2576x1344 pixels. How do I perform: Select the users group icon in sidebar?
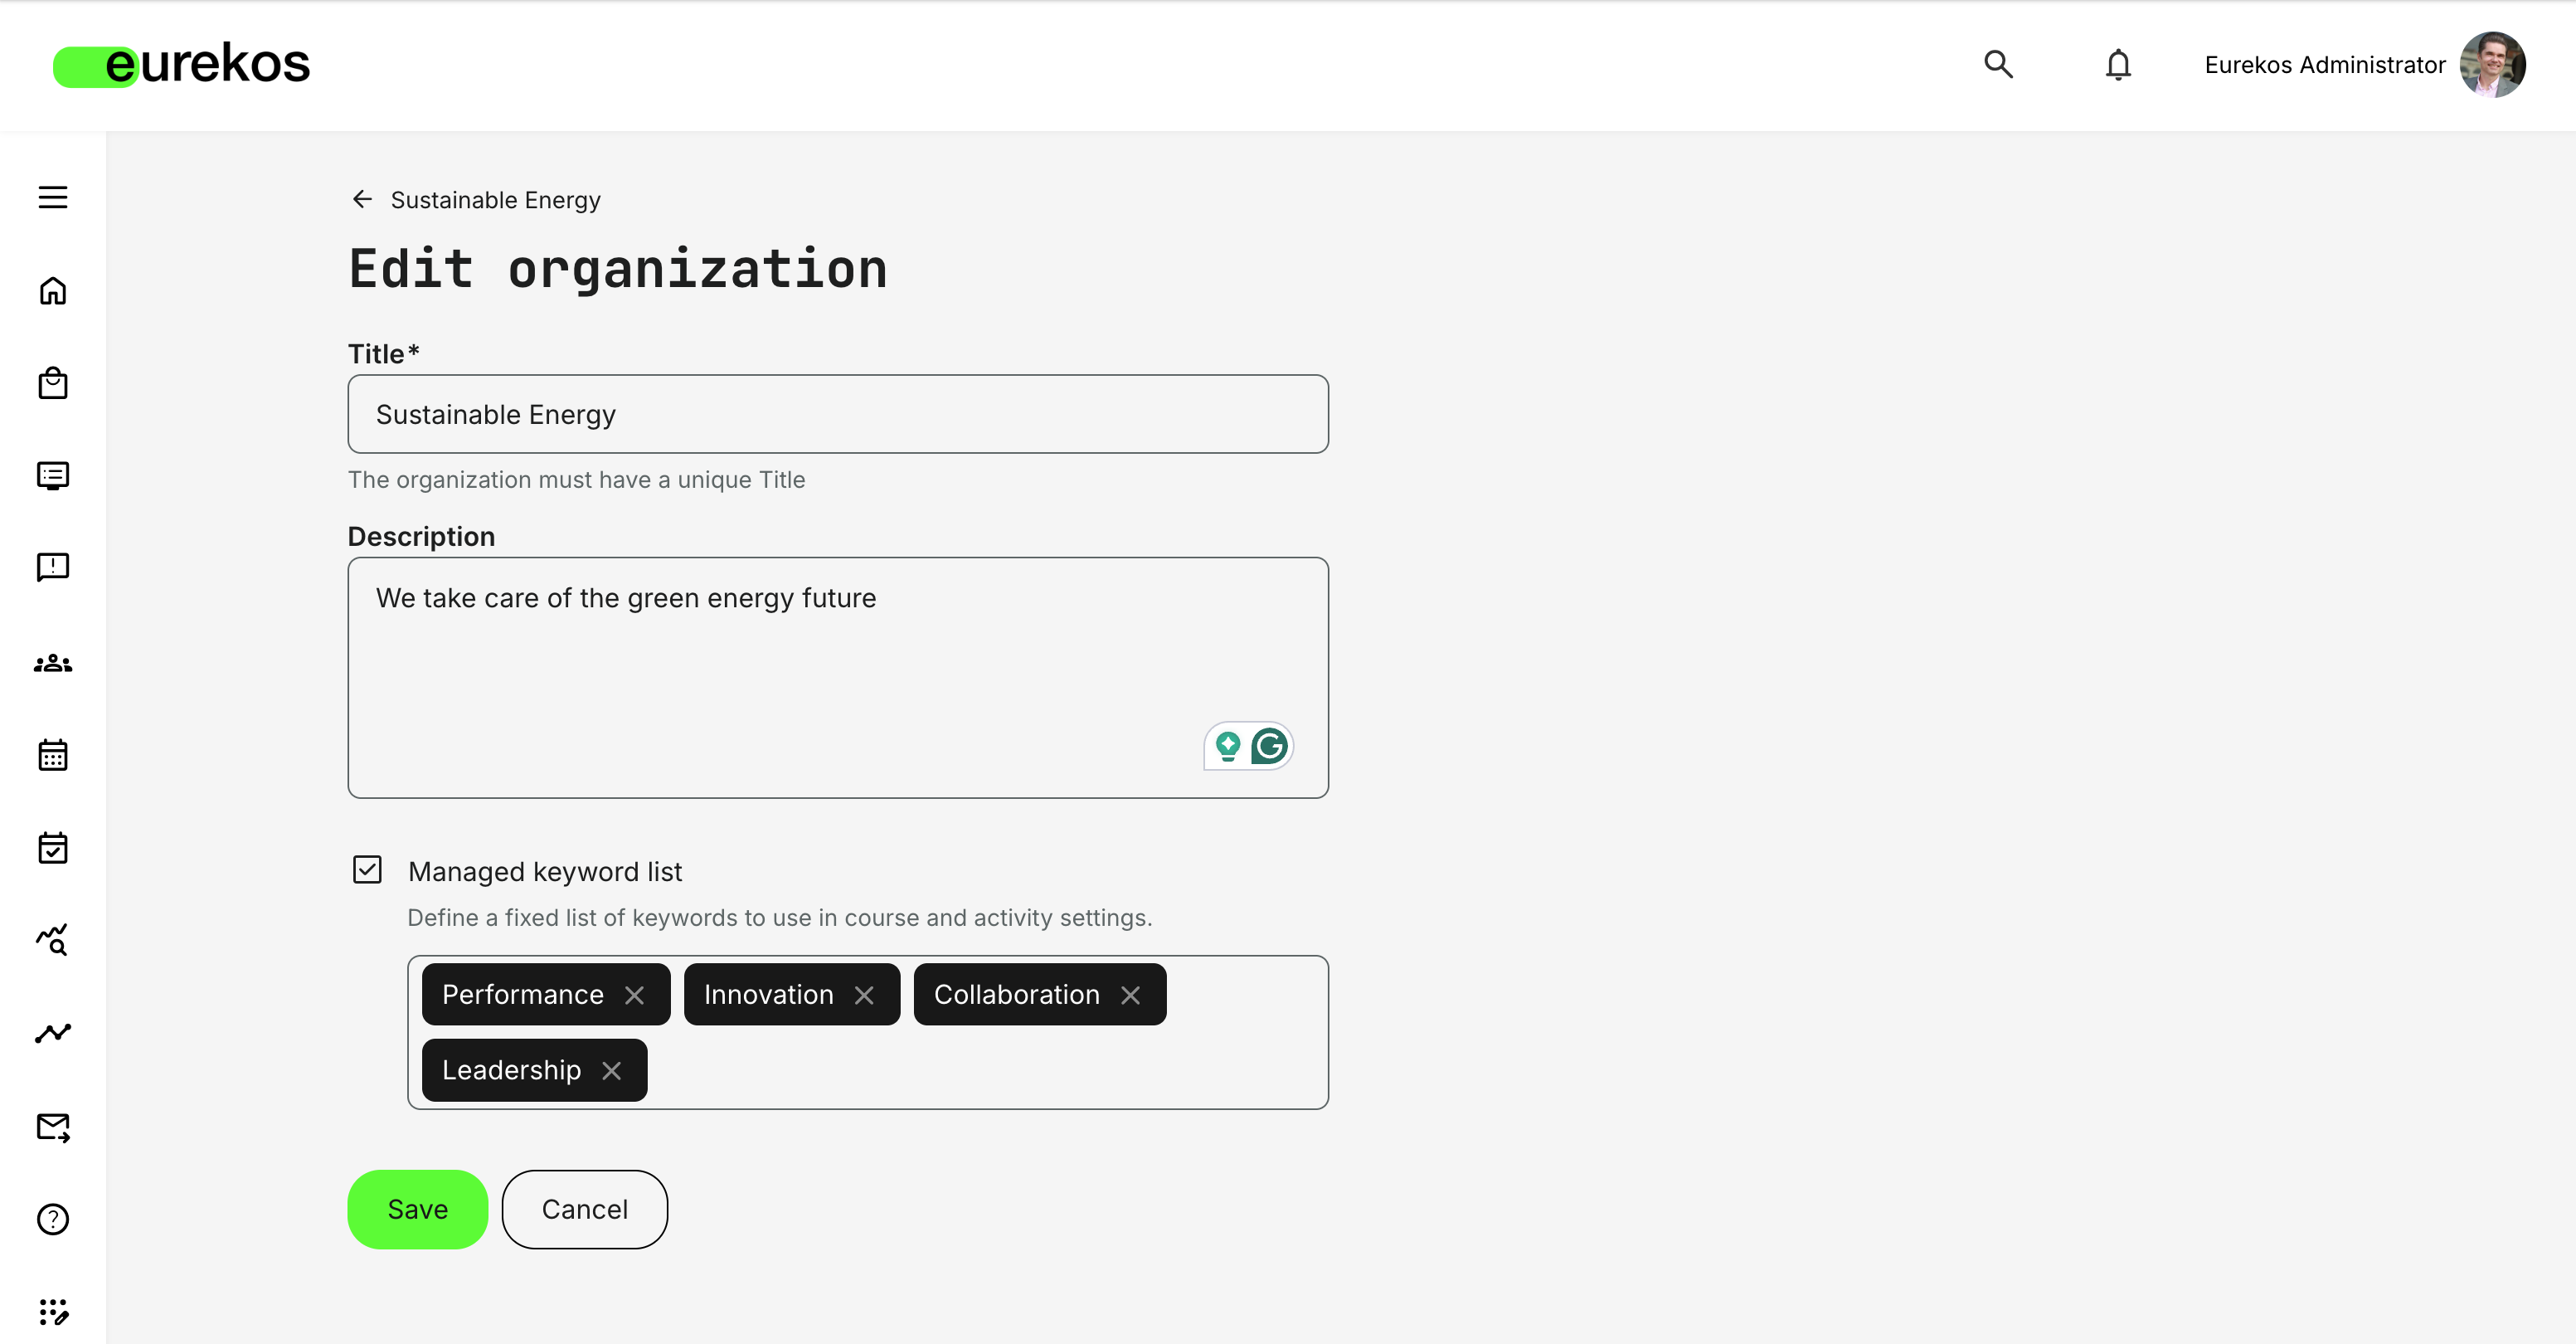click(x=52, y=663)
